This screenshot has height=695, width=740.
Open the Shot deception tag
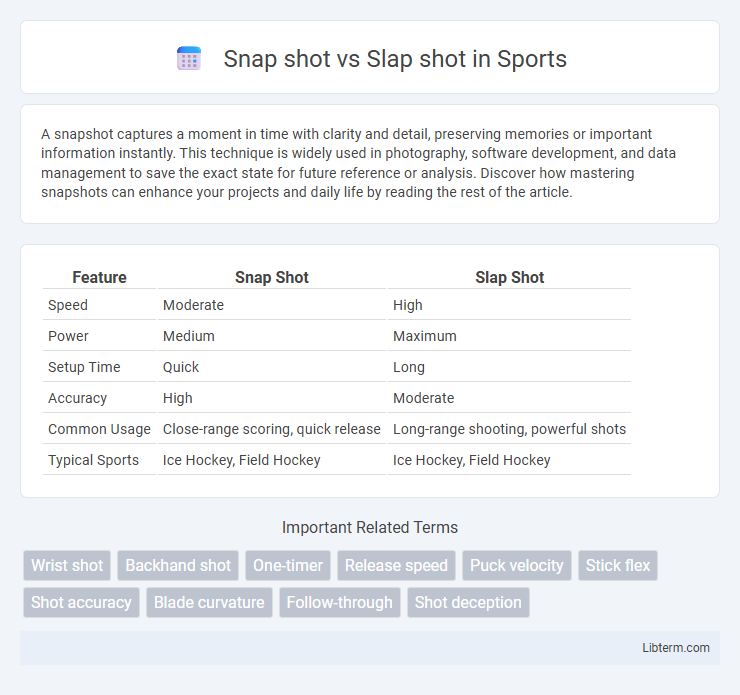(468, 603)
